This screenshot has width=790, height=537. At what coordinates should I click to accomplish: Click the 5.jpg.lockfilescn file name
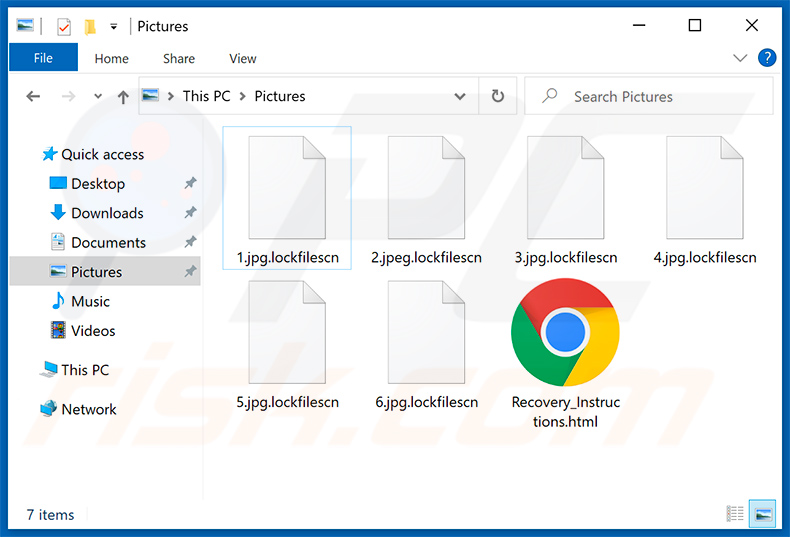click(288, 402)
